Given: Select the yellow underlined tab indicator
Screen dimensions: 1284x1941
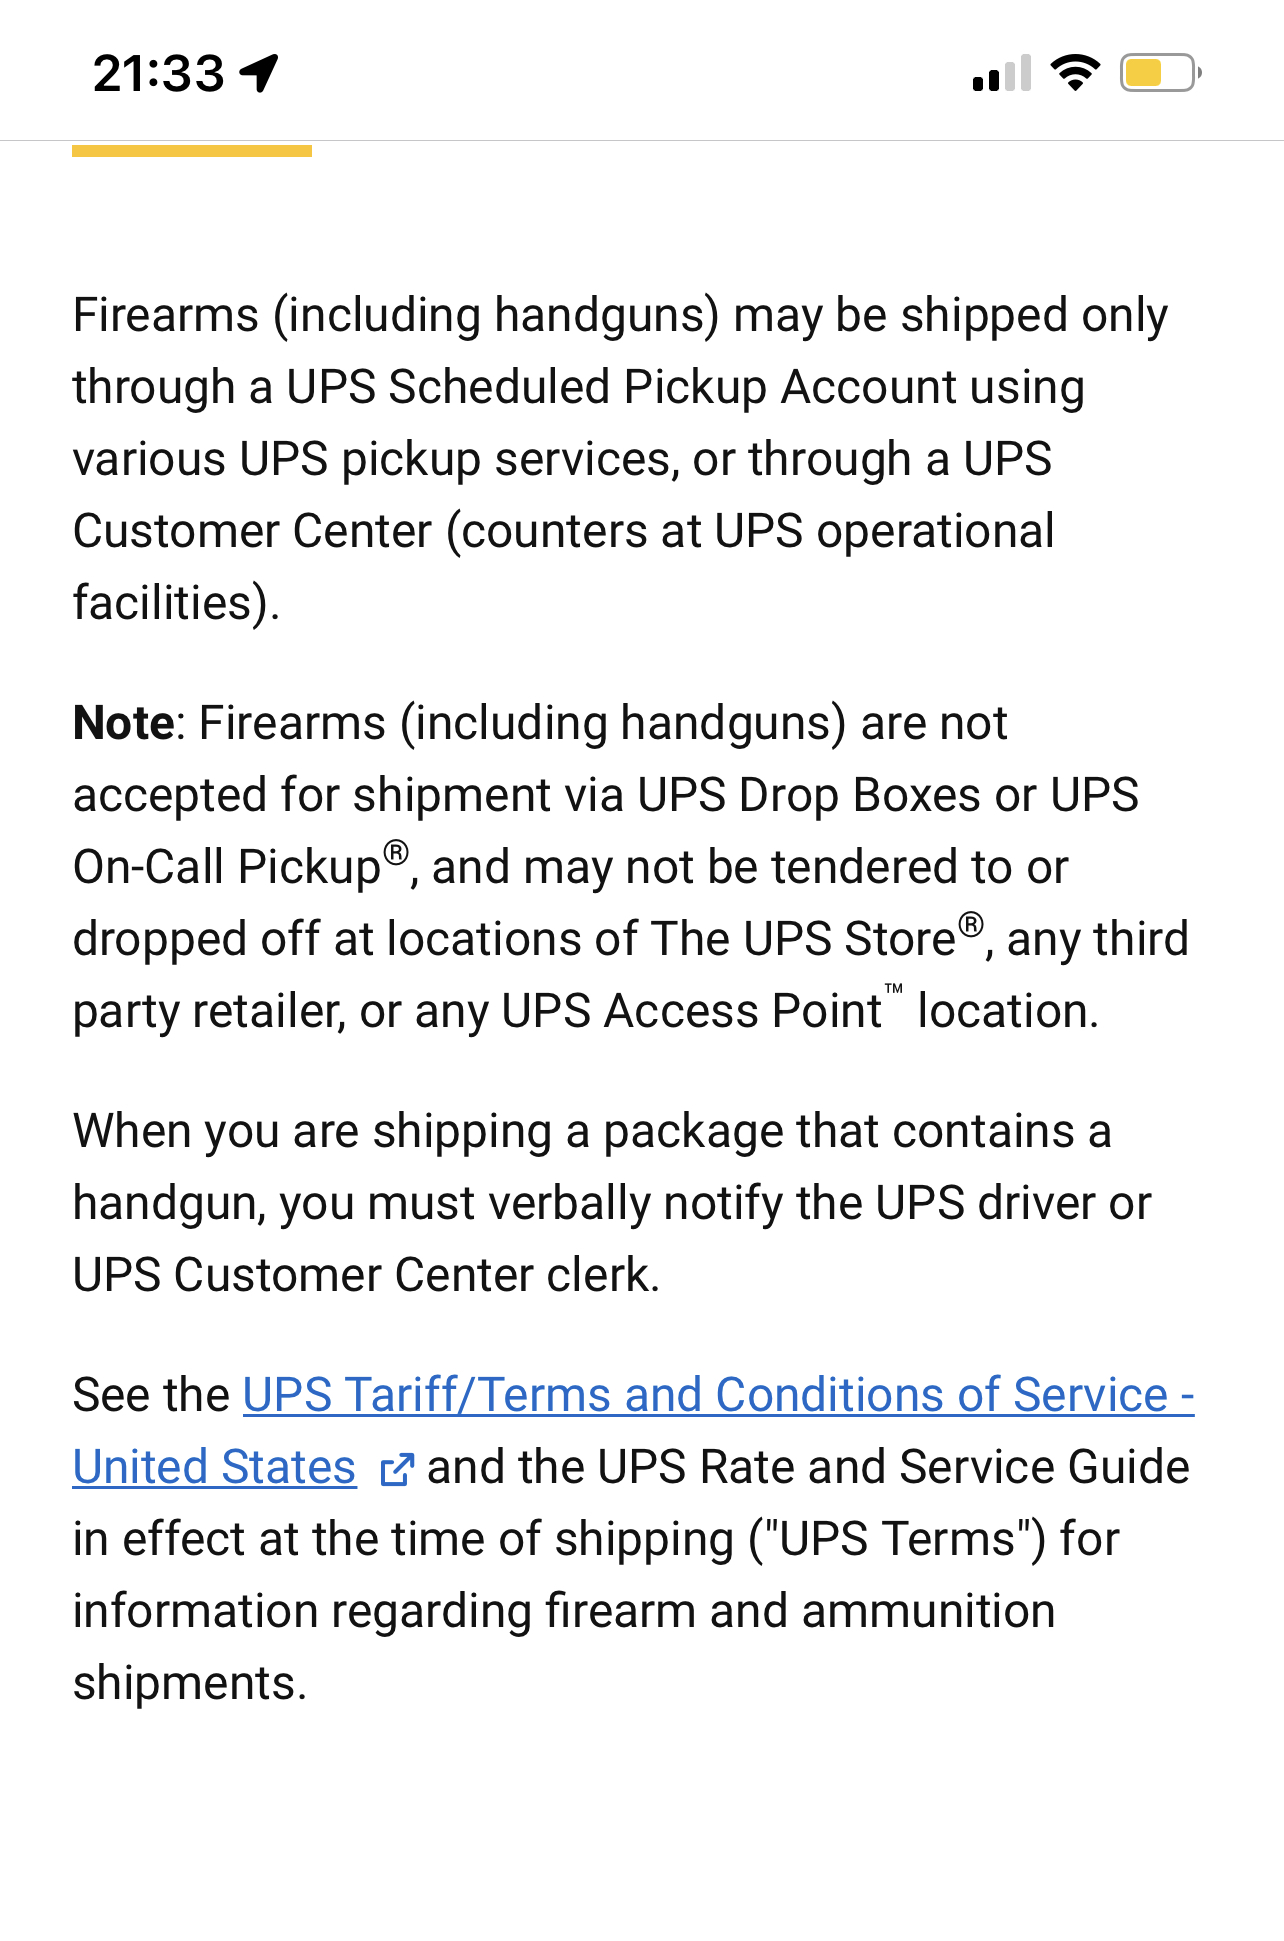Looking at the screenshot, I should coord(192,151).
